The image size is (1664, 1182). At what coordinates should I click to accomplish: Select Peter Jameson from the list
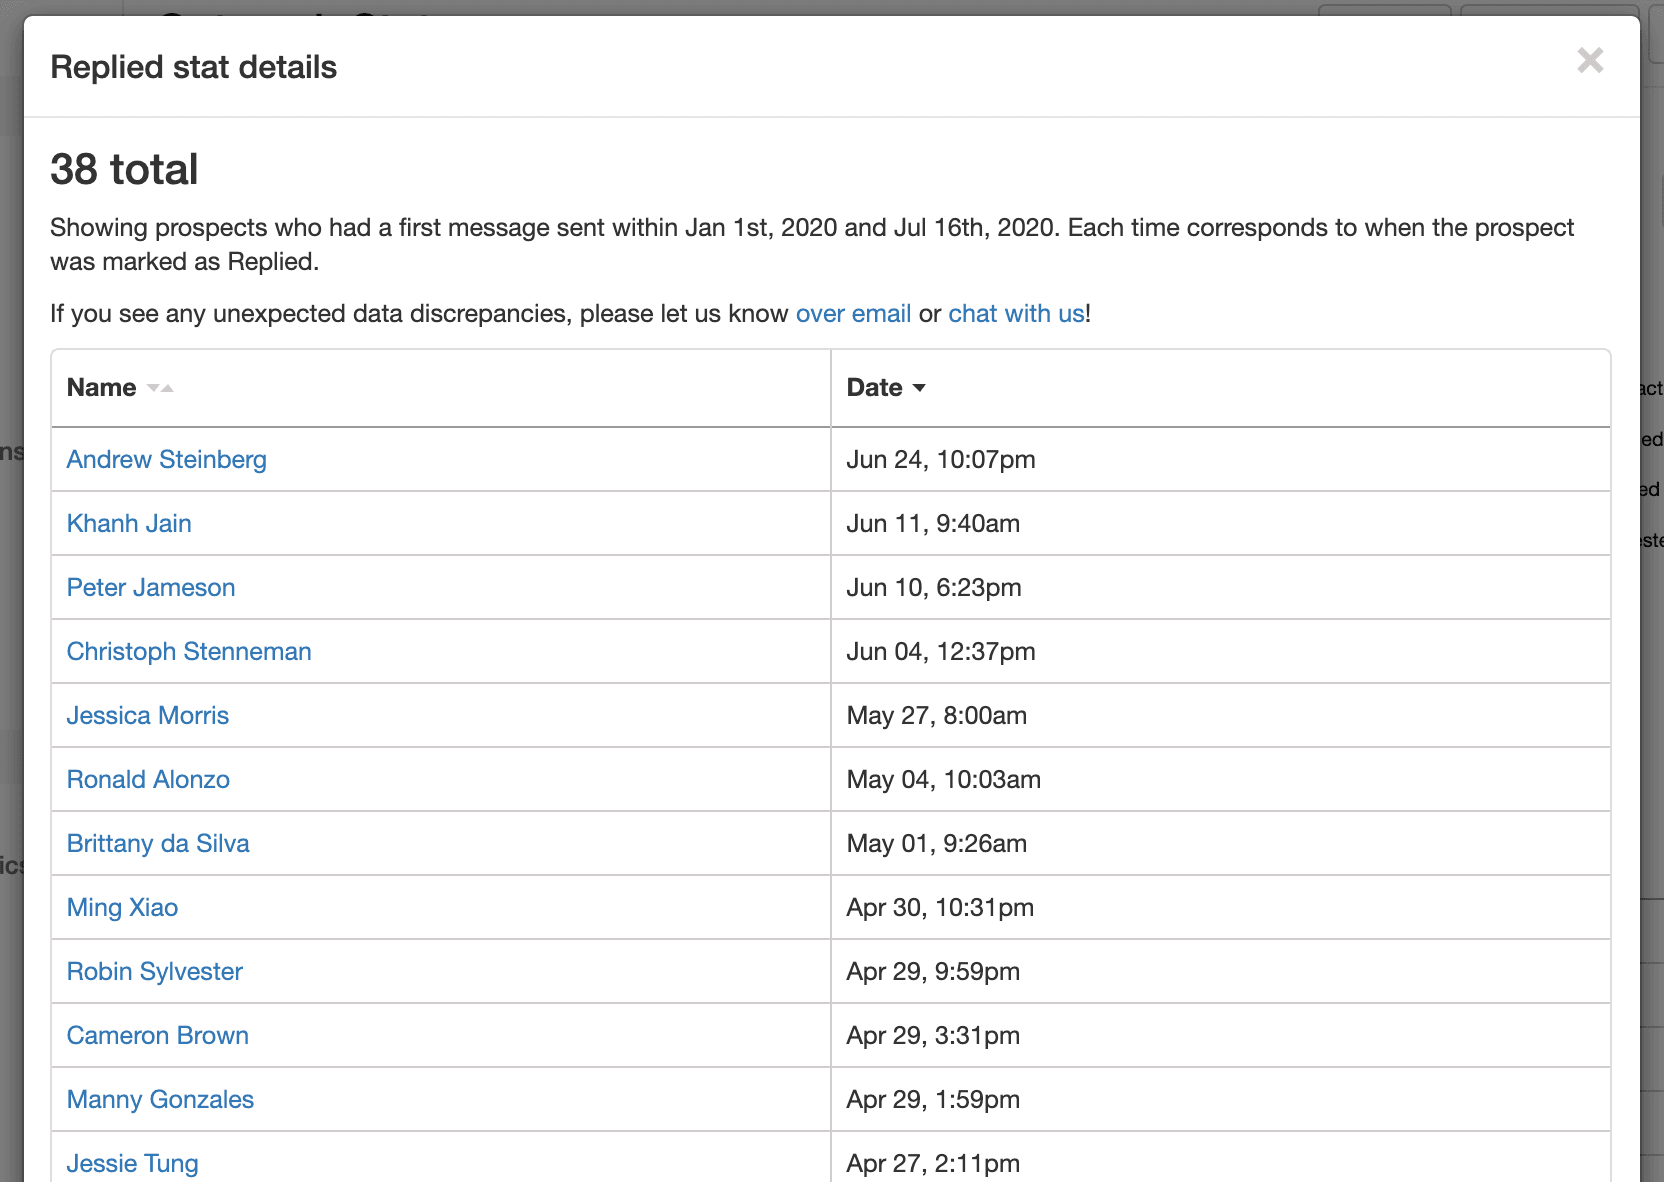151,587
